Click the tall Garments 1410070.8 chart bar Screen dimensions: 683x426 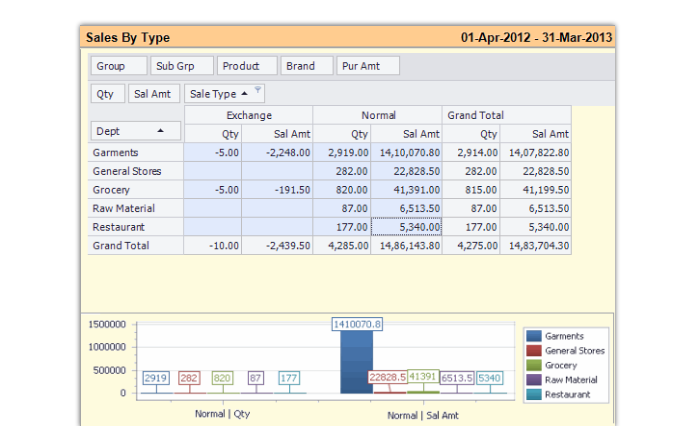click(x=357, y=362)
